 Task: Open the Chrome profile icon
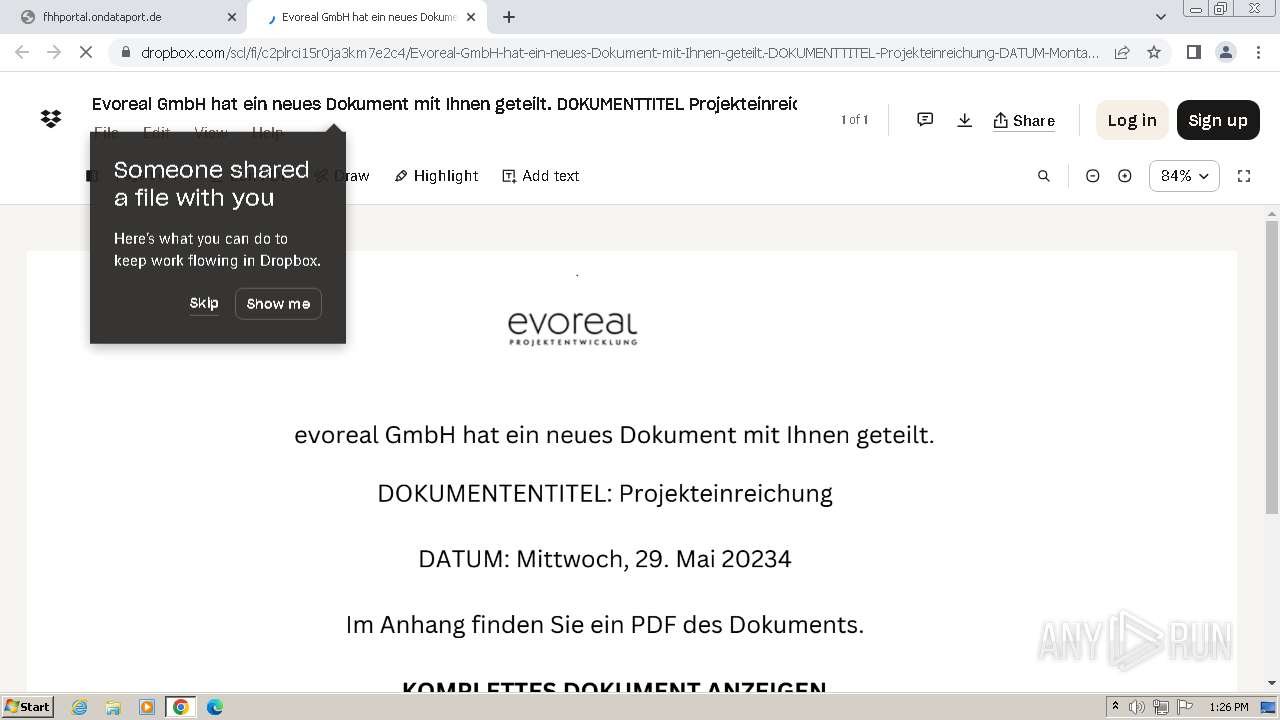point(1225,52)
